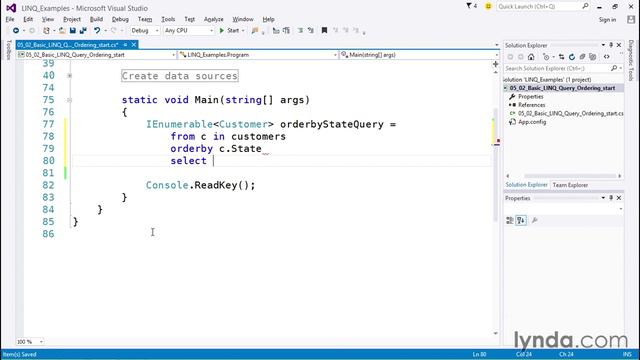Click the Undo icon in toolbar
The height and width of the screenshot is (360, 640).
[x=97, y=31]
